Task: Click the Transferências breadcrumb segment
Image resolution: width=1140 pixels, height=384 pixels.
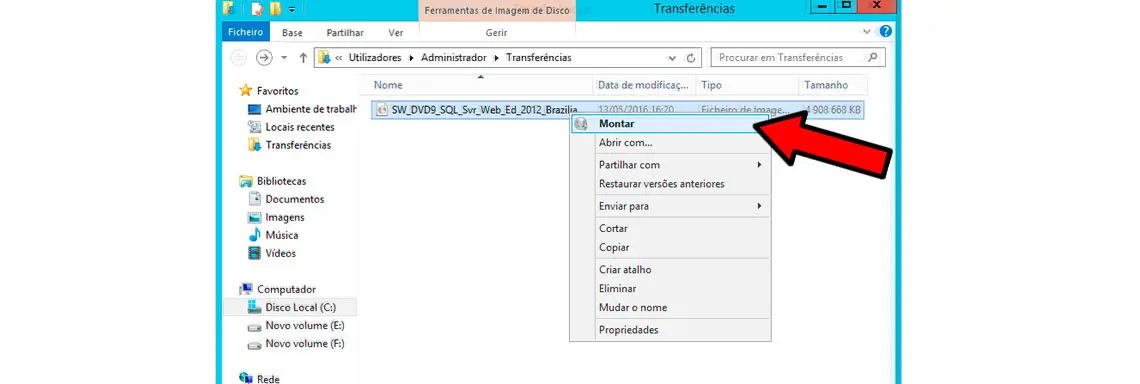Action: coord(539,57)
